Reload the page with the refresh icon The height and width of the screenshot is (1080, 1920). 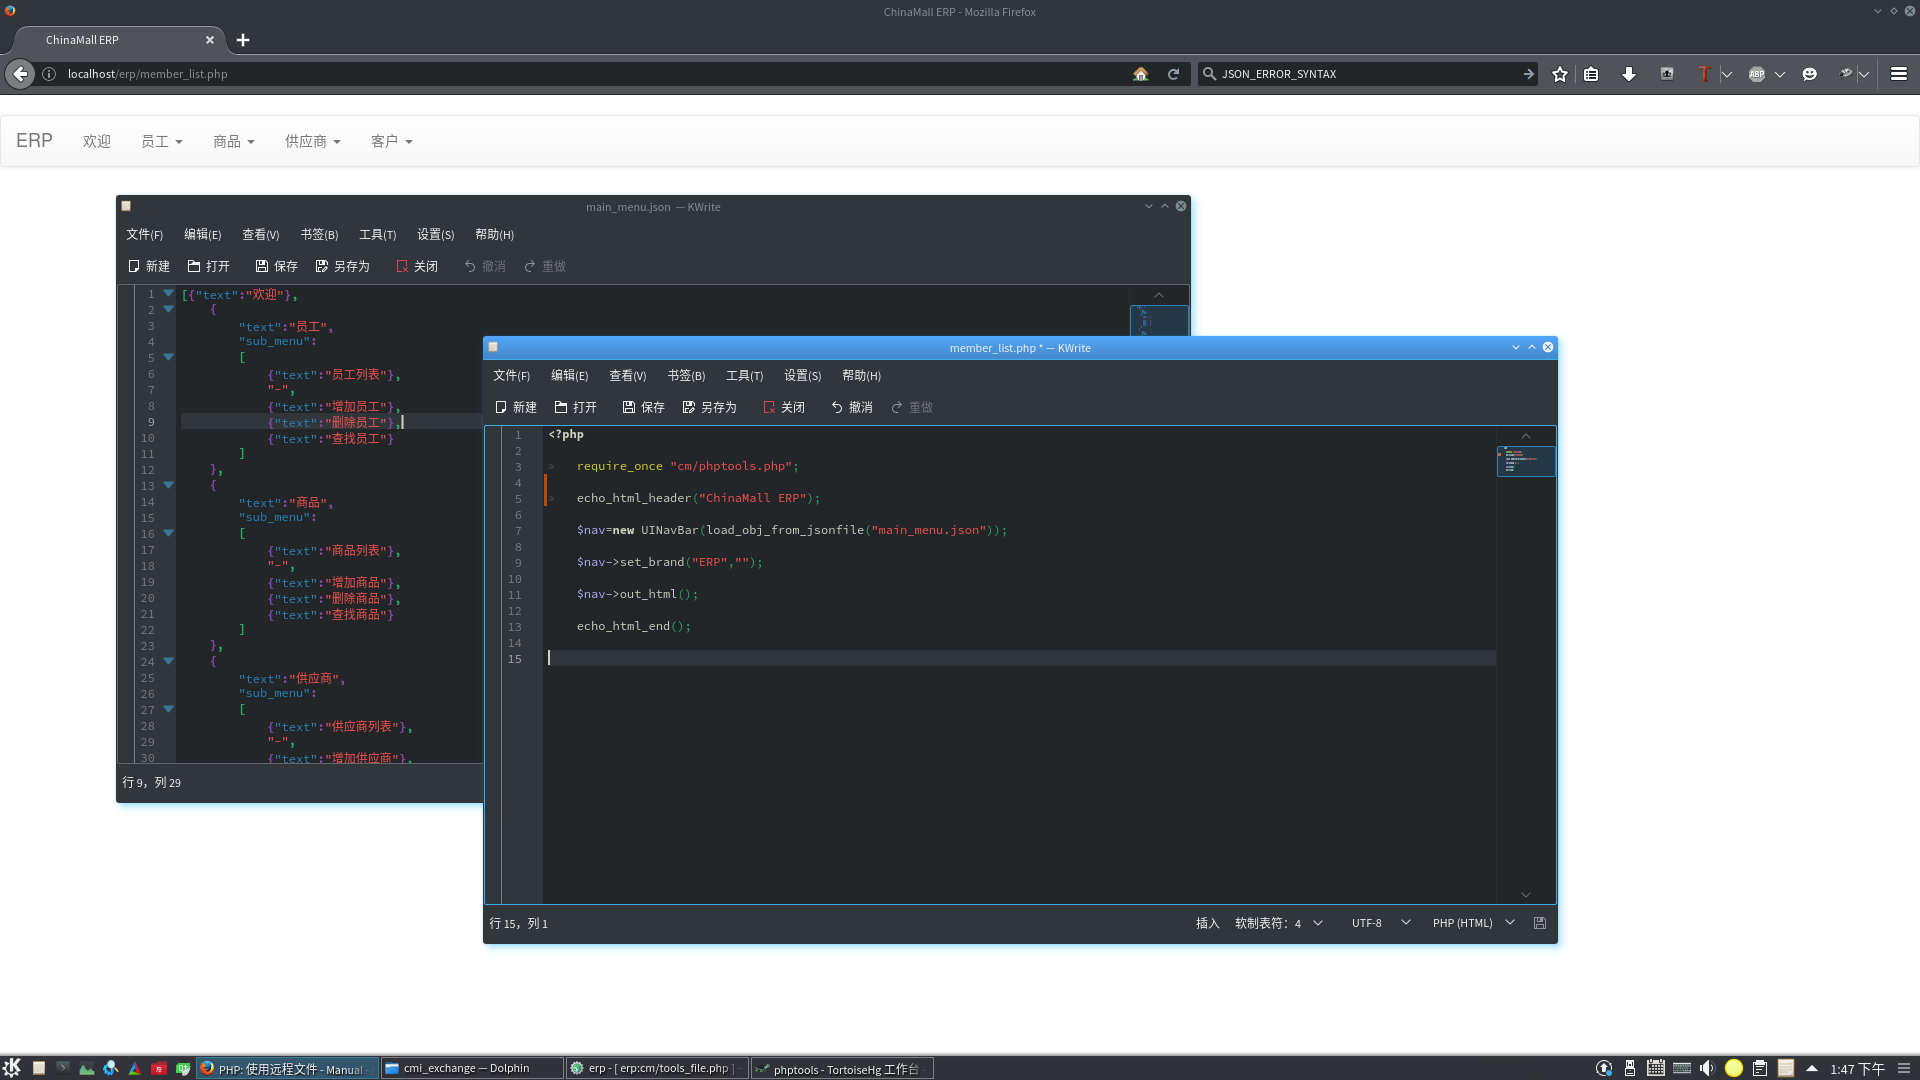pyautogui.click(x=1173, y=74)
